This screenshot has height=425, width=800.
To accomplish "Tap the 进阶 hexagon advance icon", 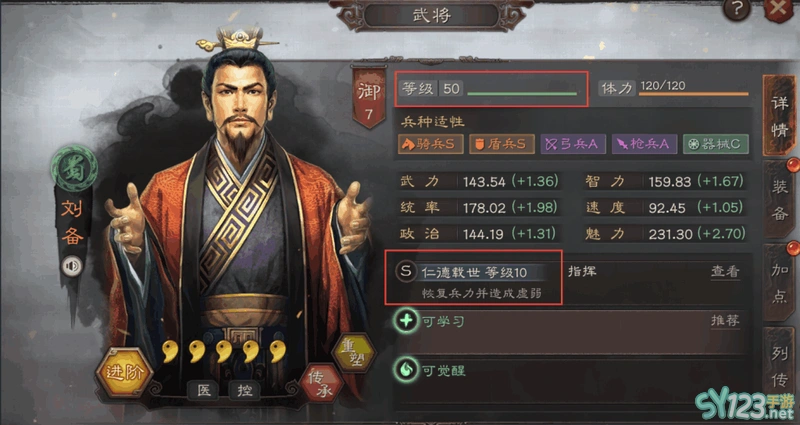I will click(124, 372).
